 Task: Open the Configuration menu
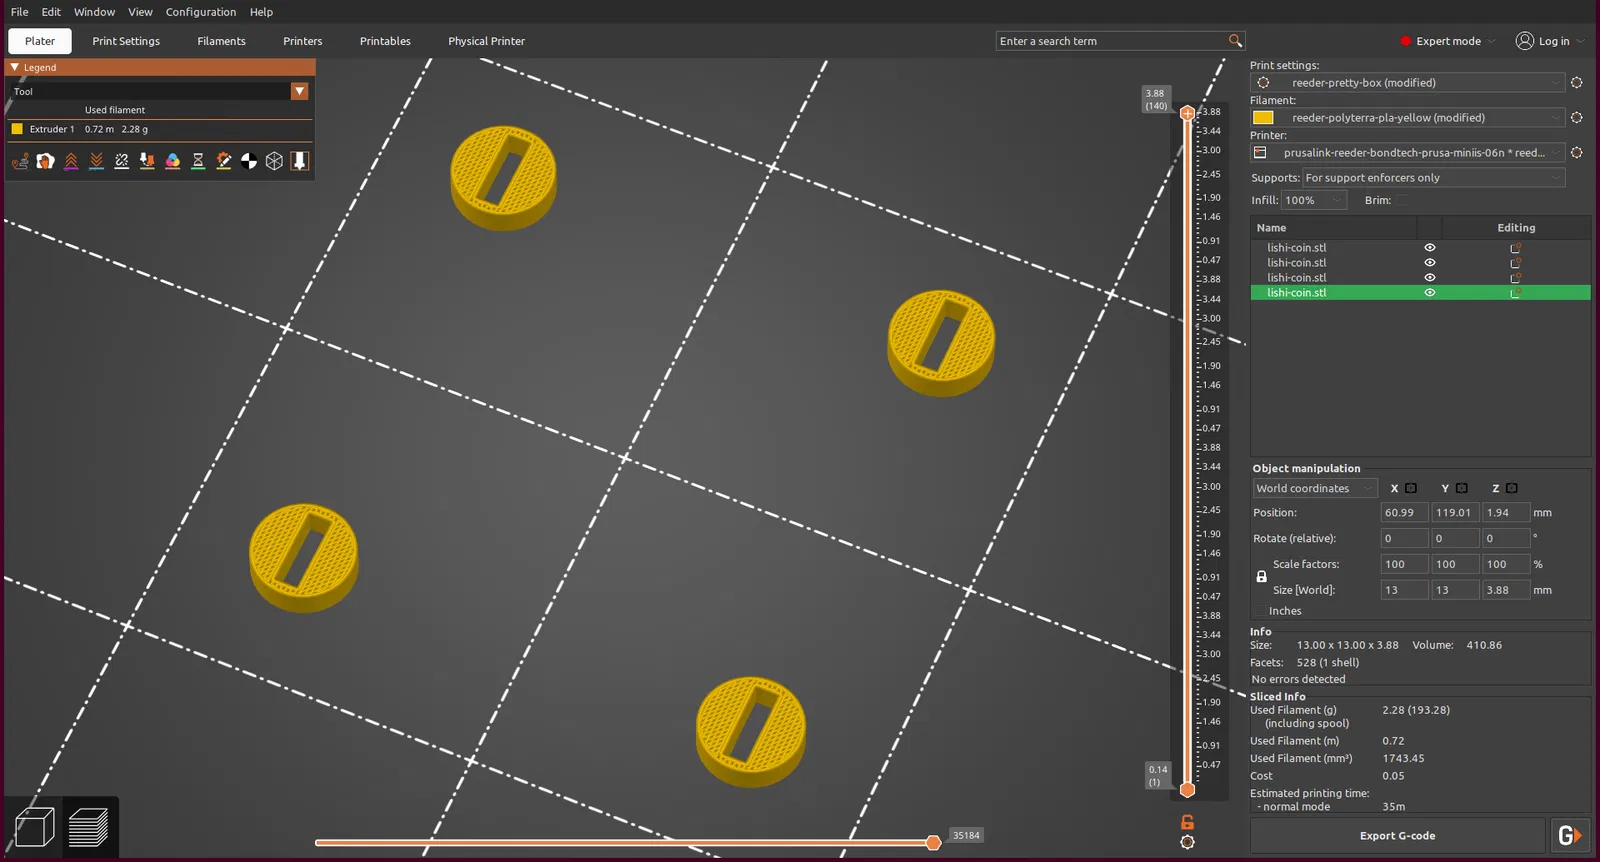point(201,12)
